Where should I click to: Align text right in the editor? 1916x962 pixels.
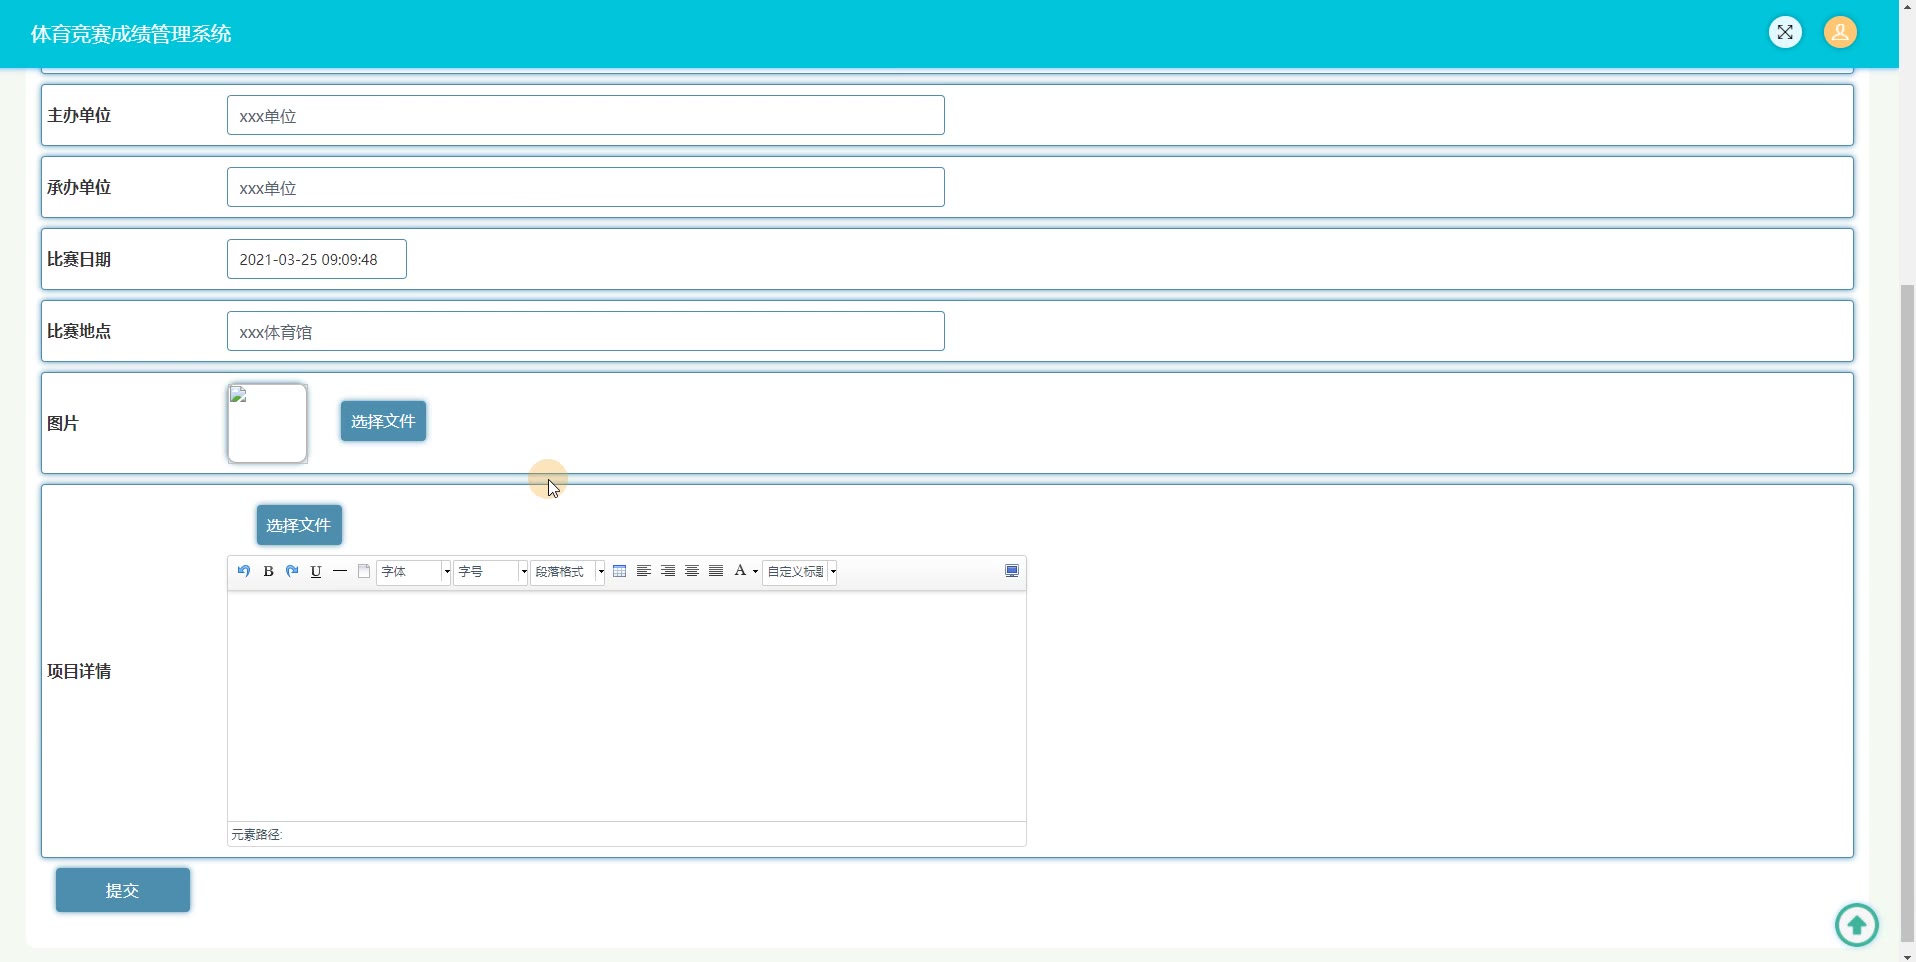click(668, 571)
